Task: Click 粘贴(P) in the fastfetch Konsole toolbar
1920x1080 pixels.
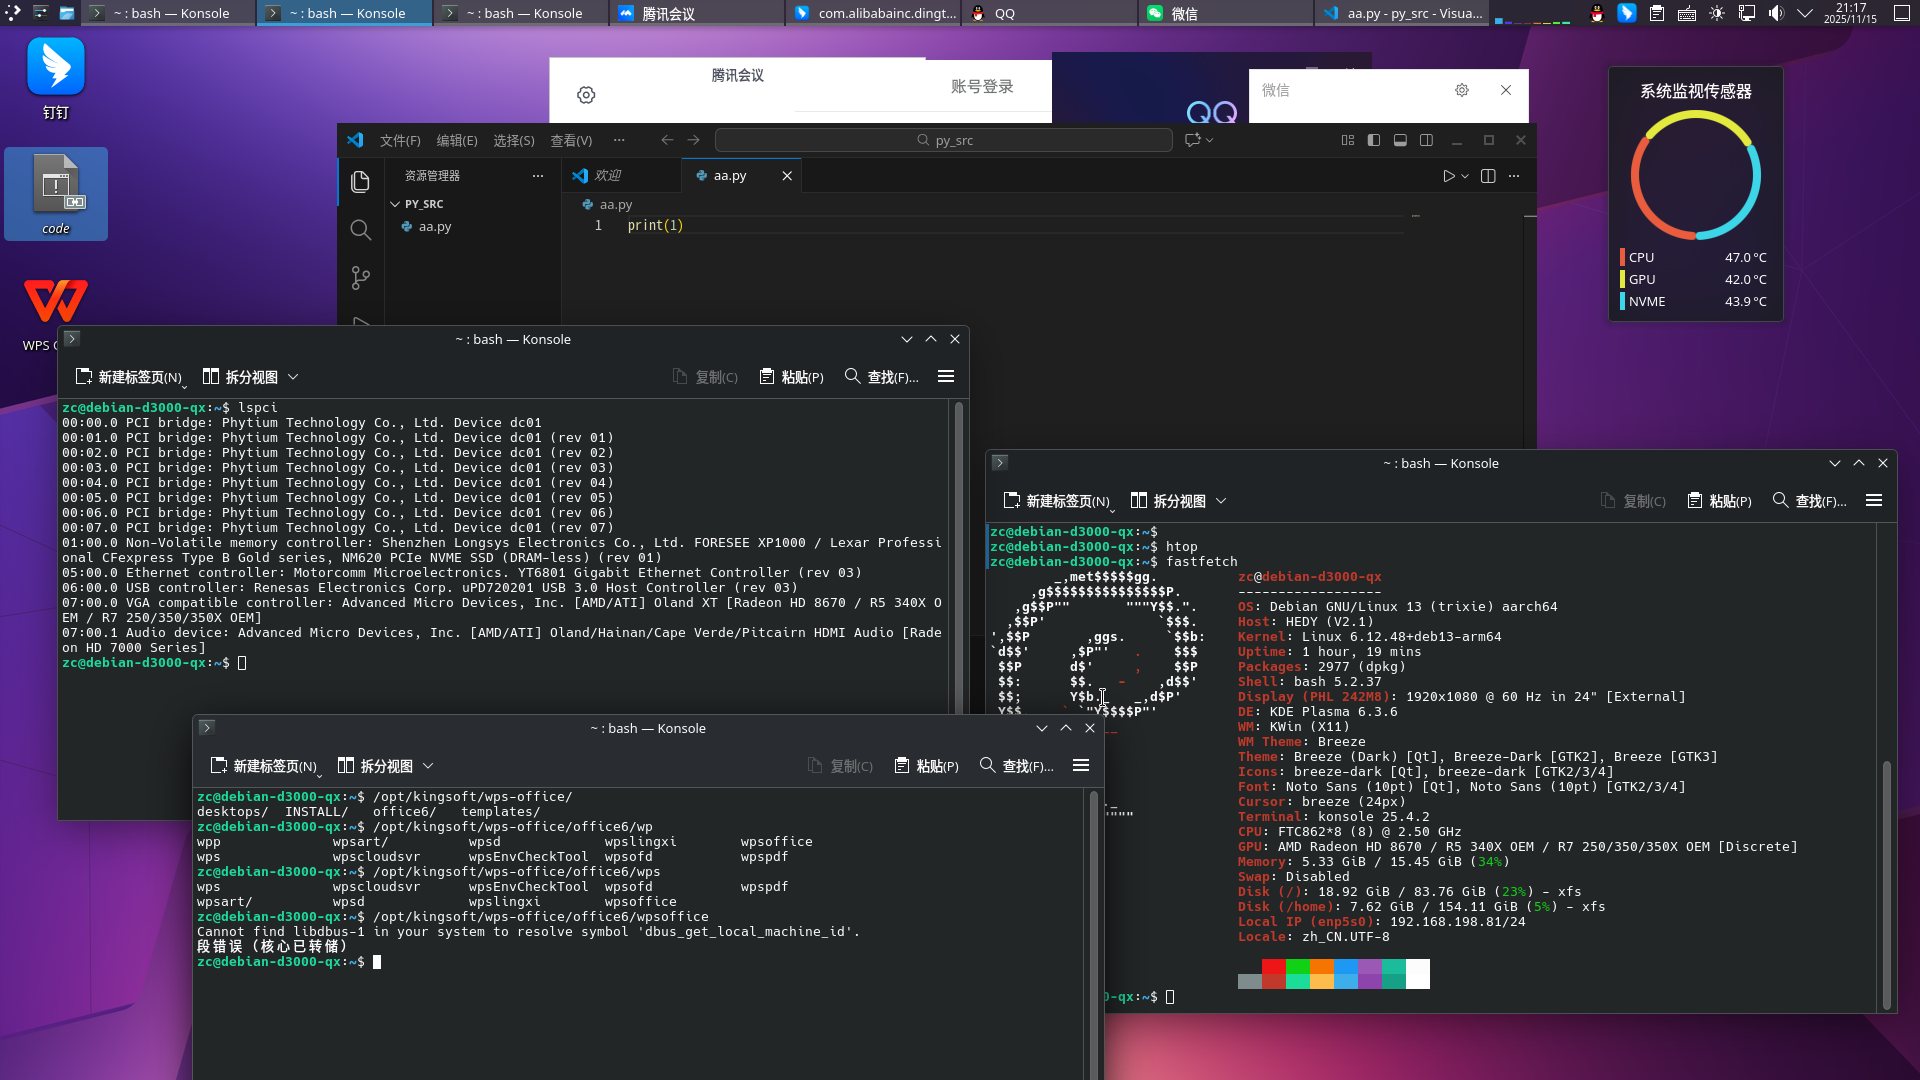Action: [x=1720, y=501]
